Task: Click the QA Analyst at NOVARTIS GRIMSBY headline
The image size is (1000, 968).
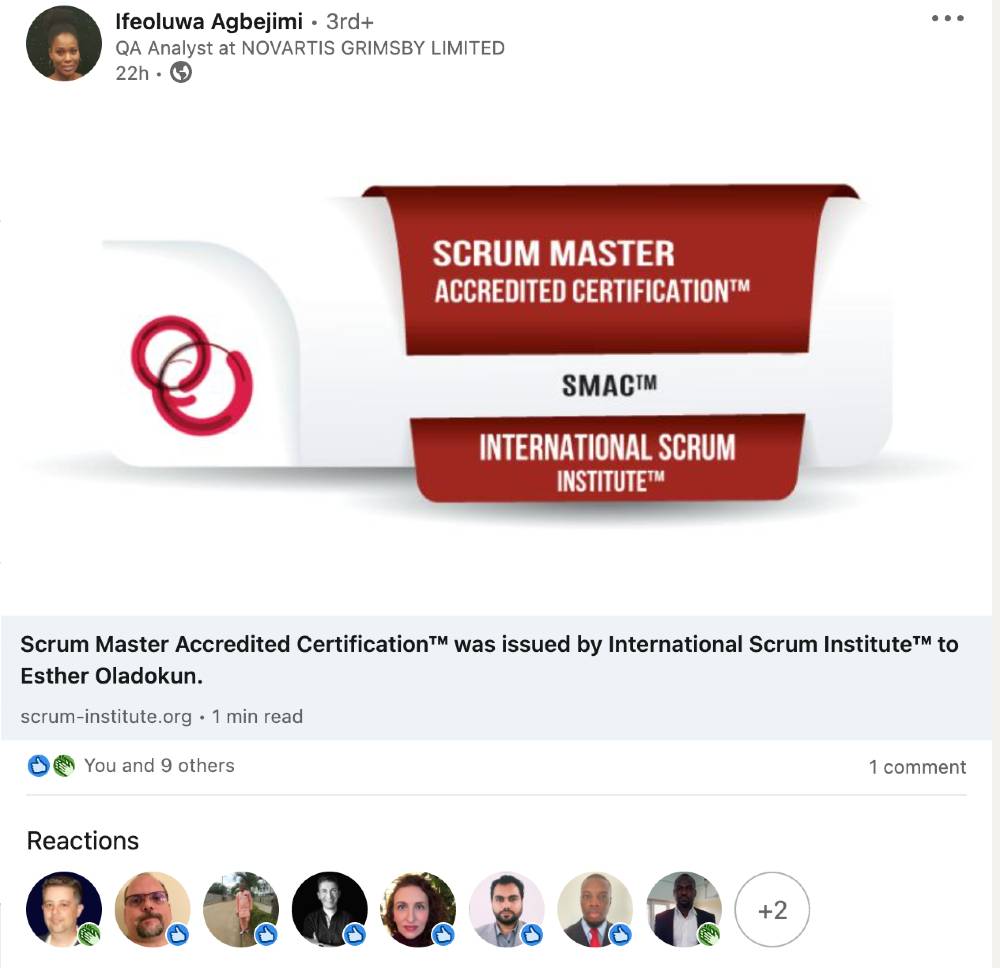Action: [x=310, y=48]
